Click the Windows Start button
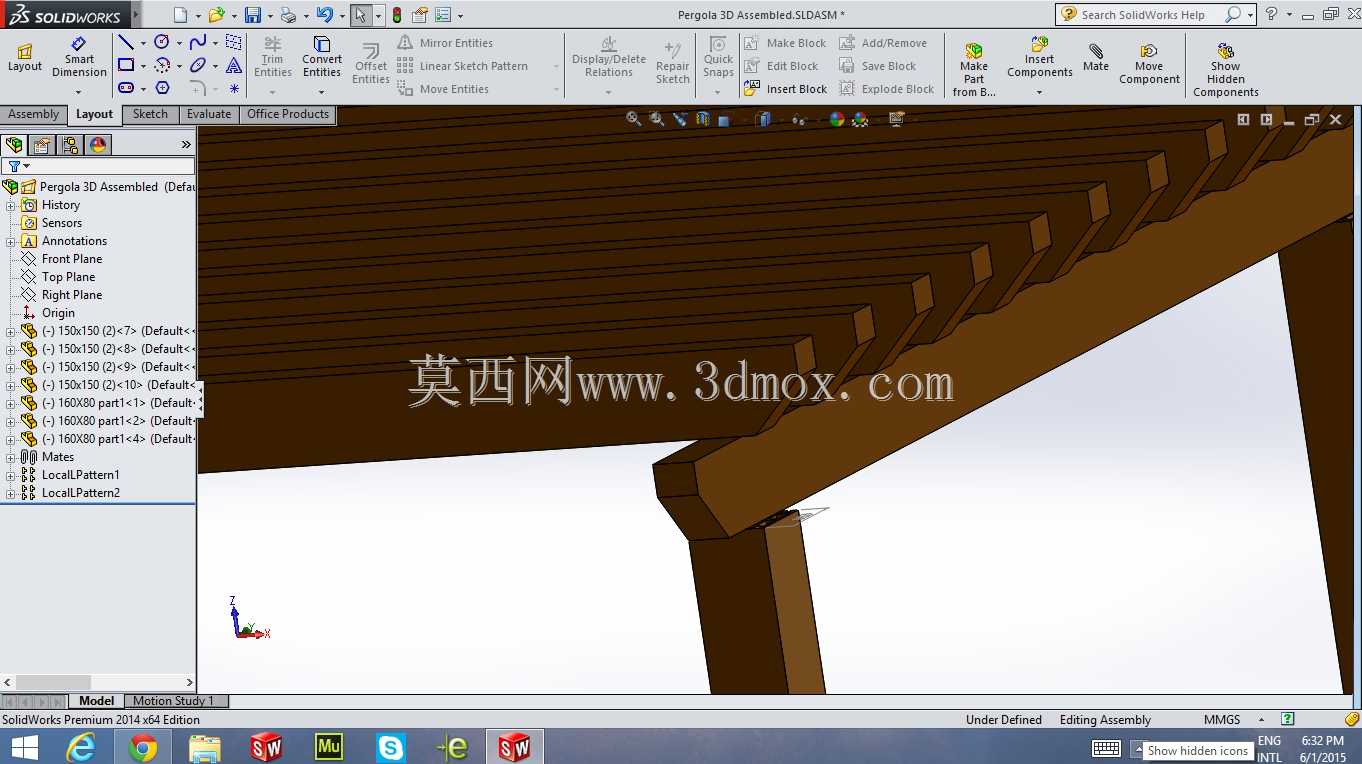 point(24,747)
